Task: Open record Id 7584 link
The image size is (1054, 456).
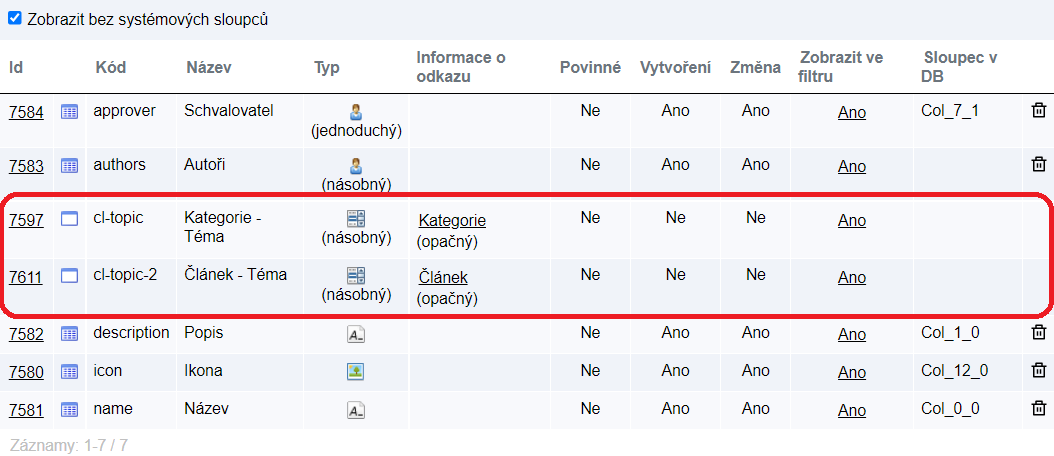Action: 26,112
